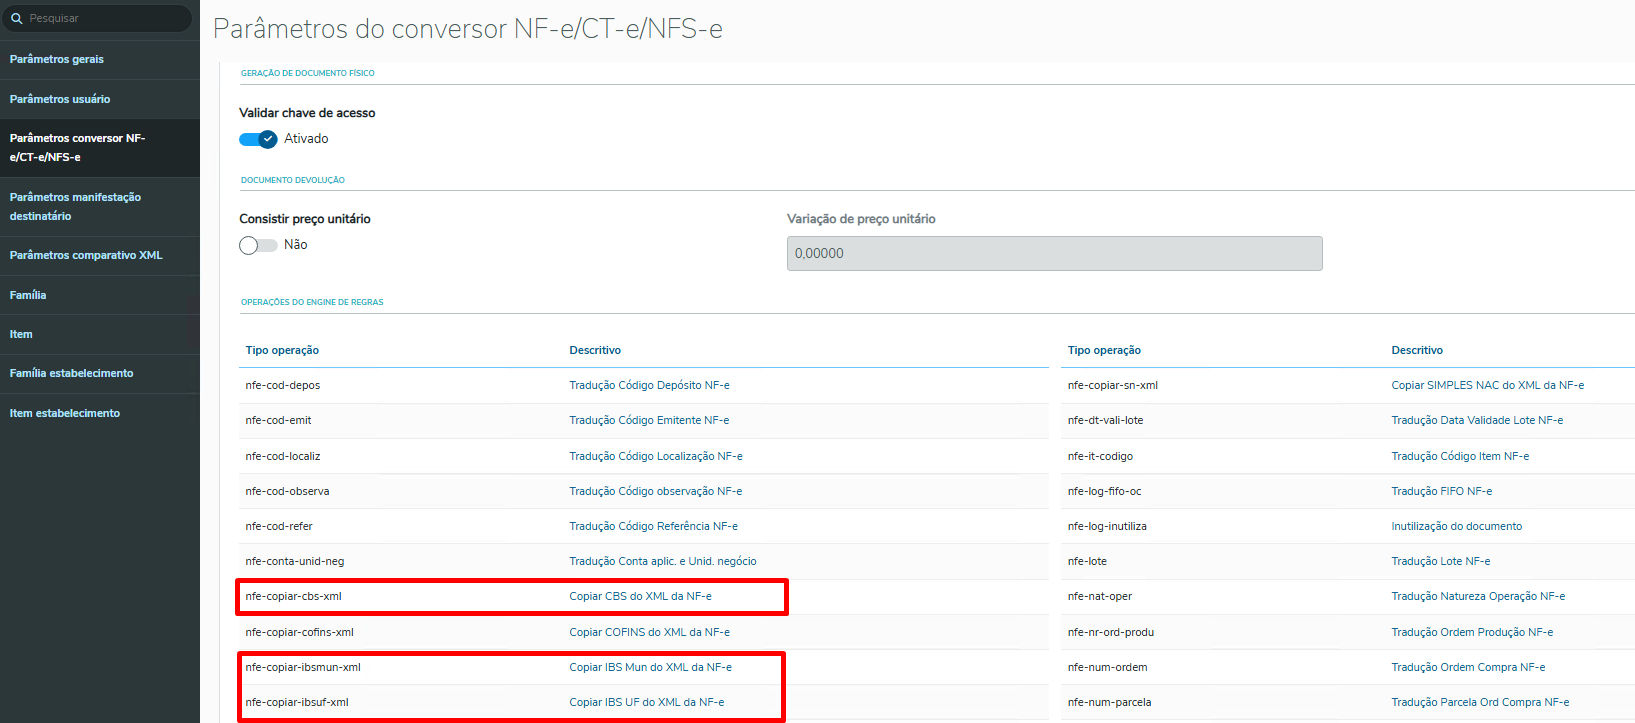
Task: Select Item estabelecimento in sidebar
Action: click(65, 414)
